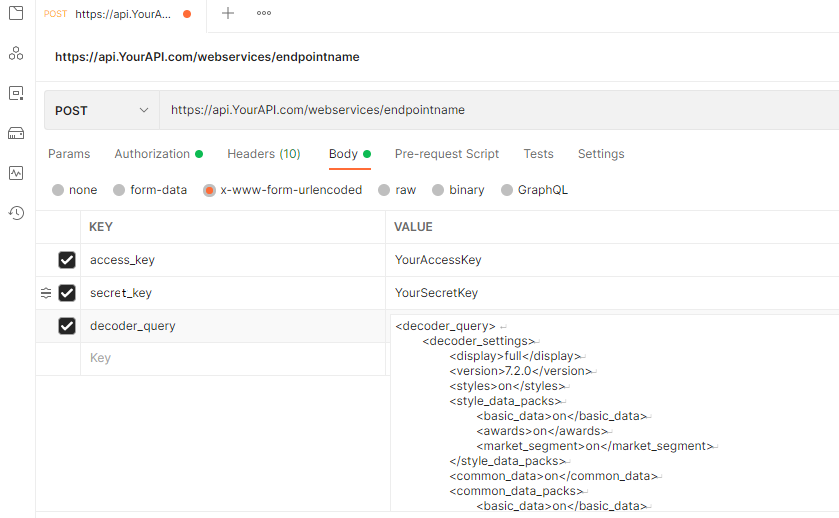Click the access_key key cell
The height and width of the screenshot is (518, 839).
tap(233, 260)
